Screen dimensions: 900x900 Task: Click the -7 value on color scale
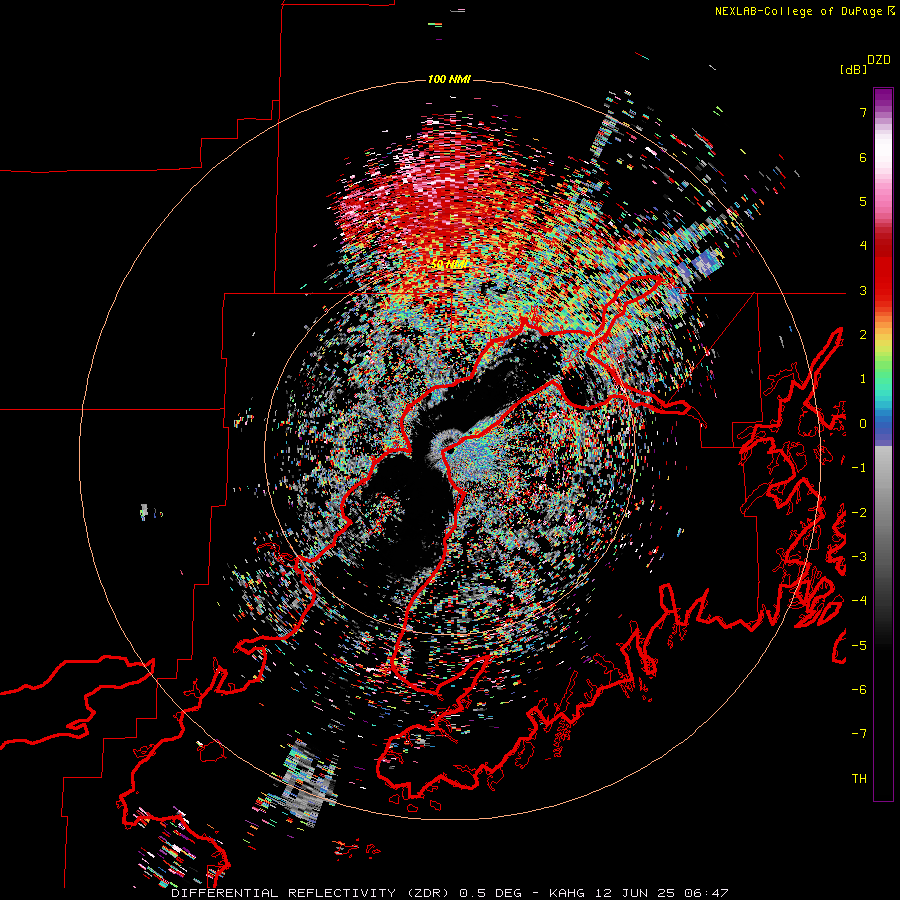pos(859,734)
